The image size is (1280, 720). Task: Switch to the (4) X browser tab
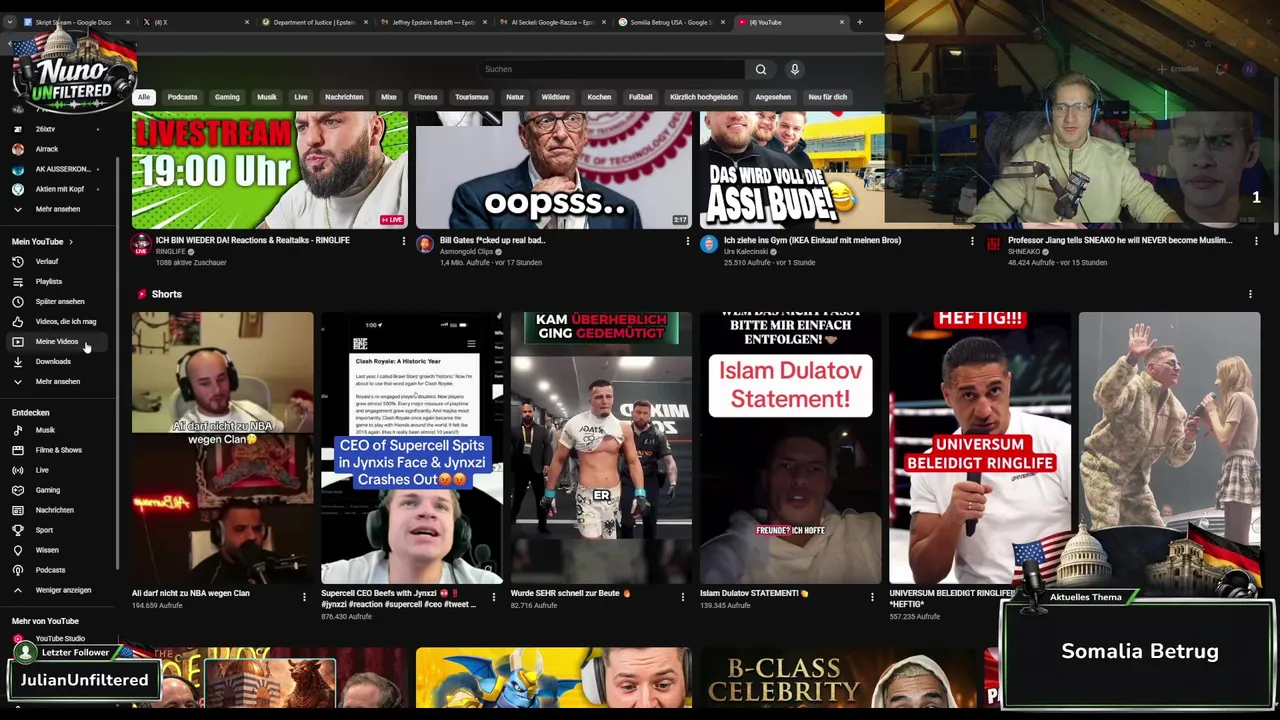[195, 22]
